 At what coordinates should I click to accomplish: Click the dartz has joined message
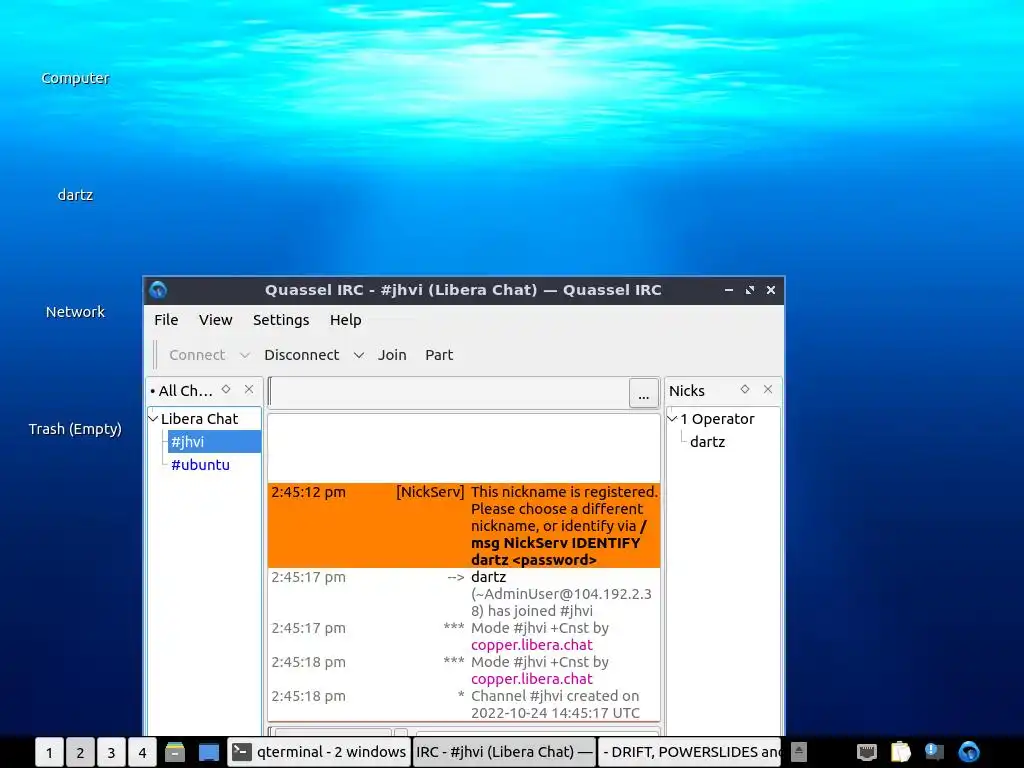(x=562, y=594)
